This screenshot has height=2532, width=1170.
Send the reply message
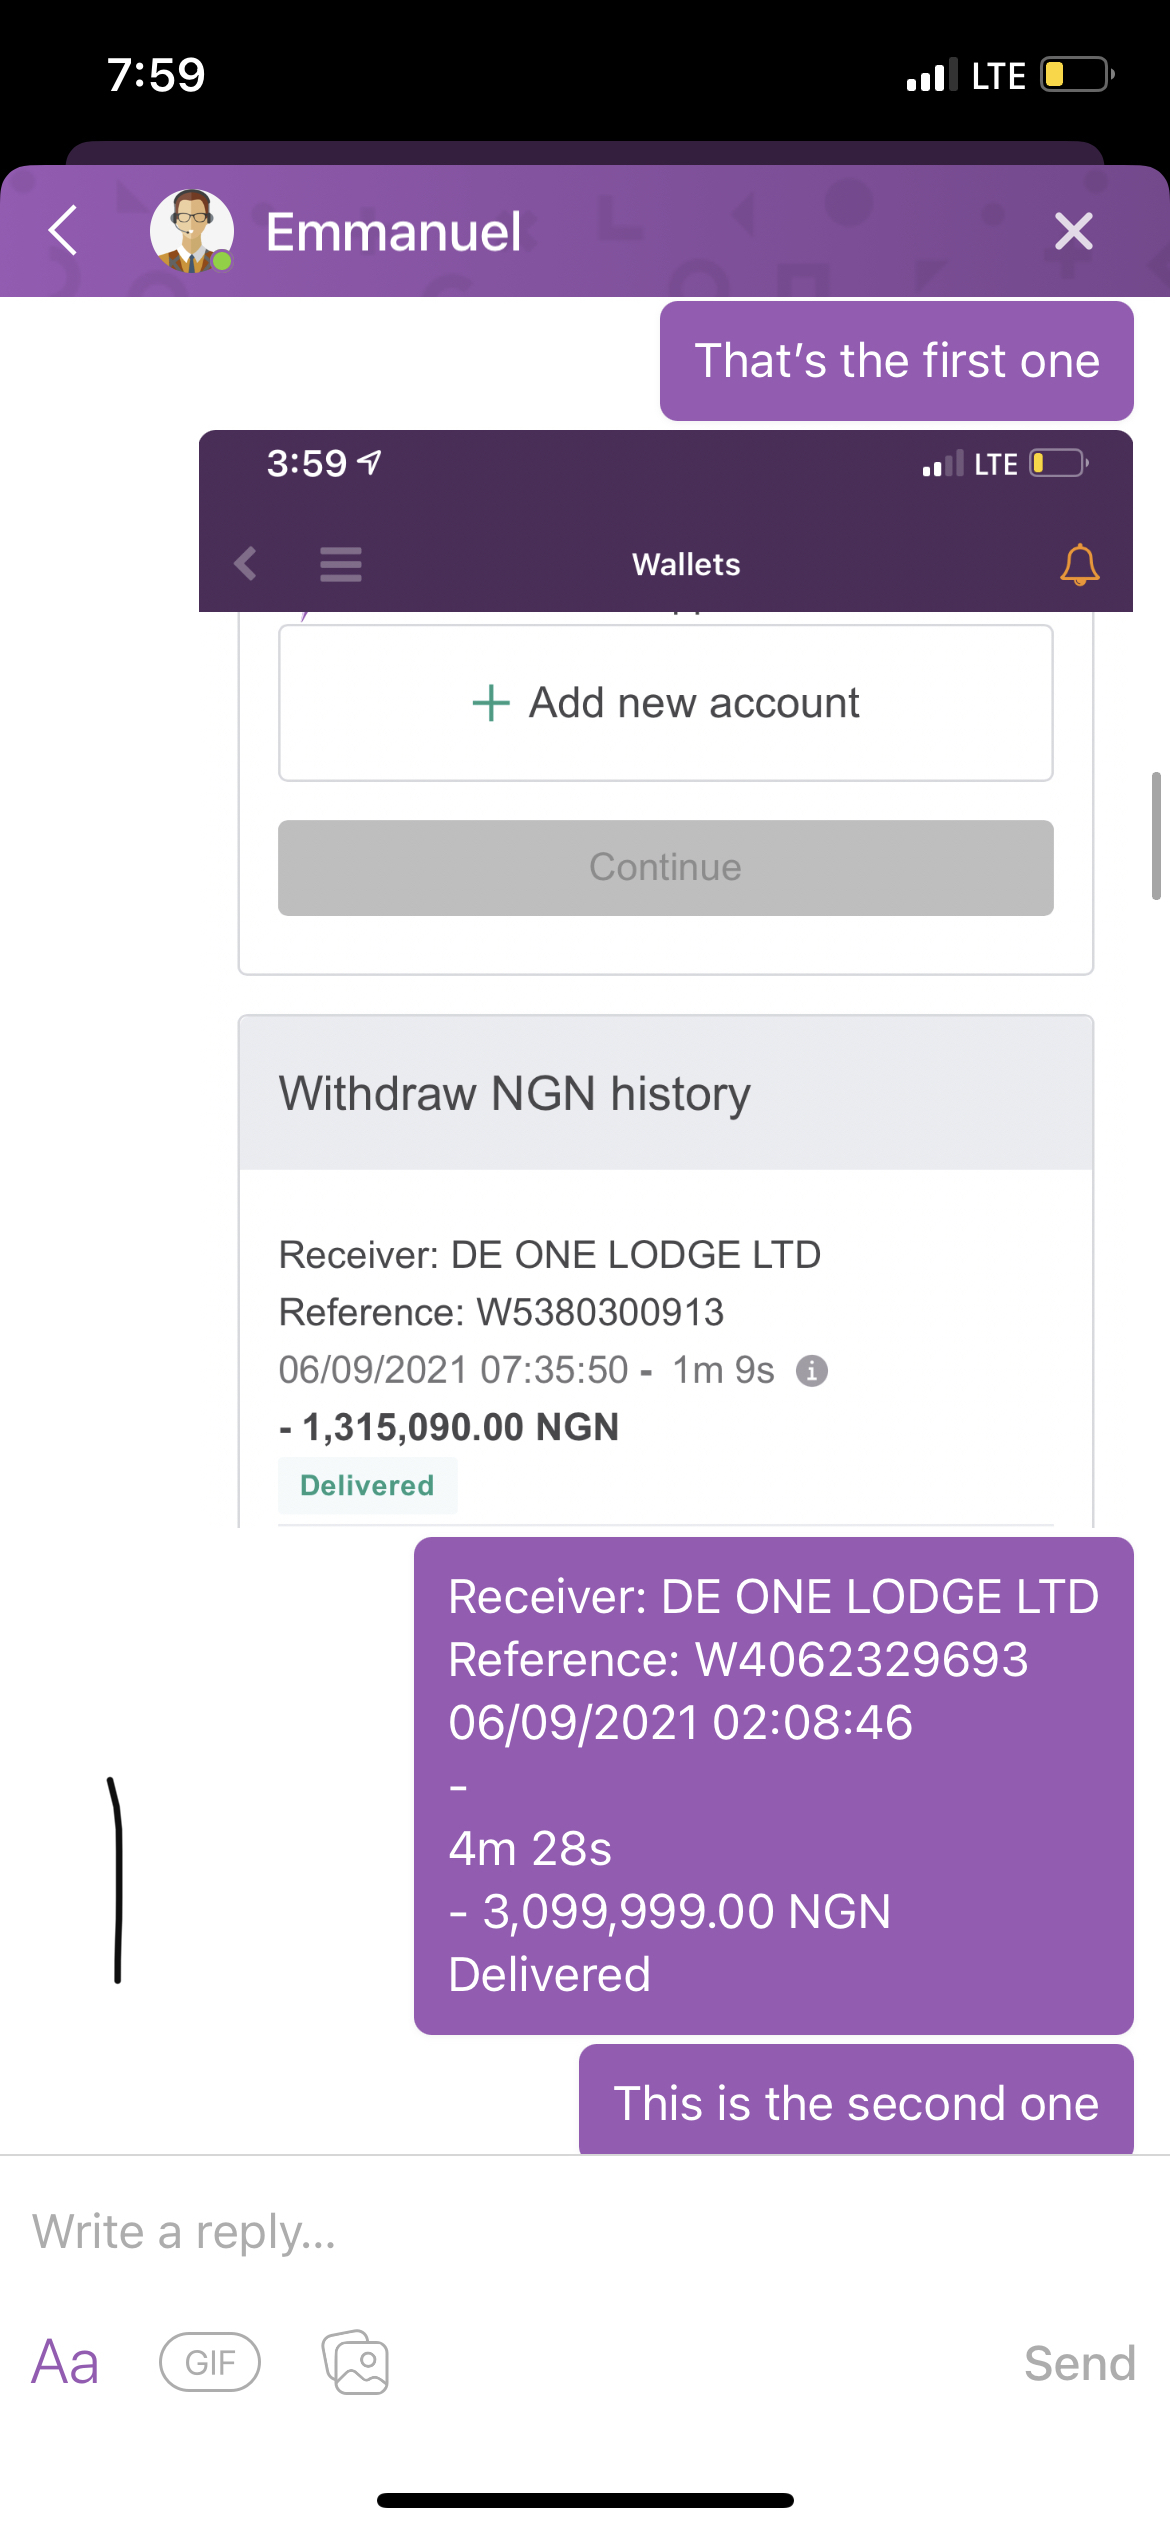pos(1080,2362)
